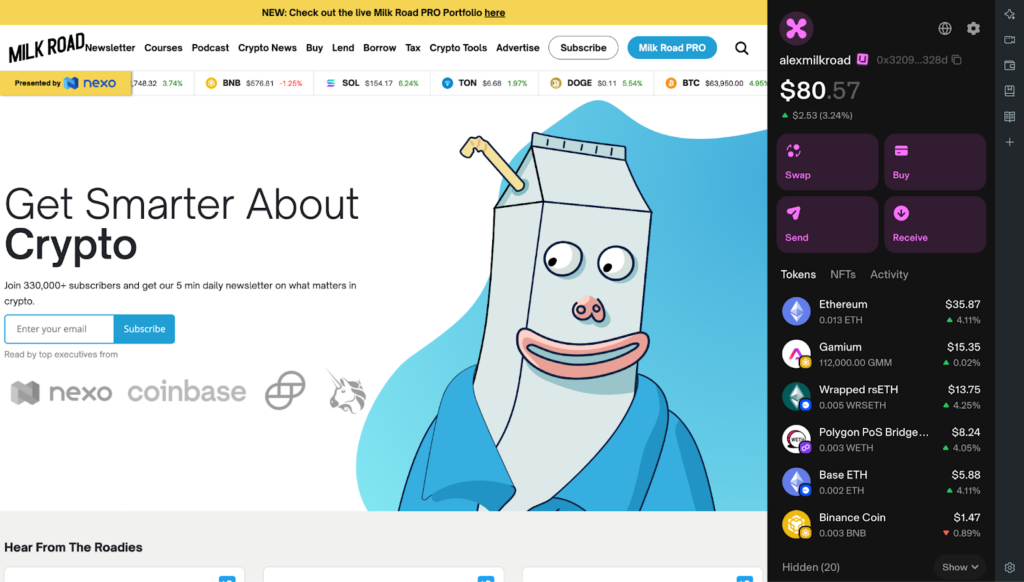The width and height of the screenshot is (1024, 582).
Task: Click the Buy card tile
Action: (934, 162)
